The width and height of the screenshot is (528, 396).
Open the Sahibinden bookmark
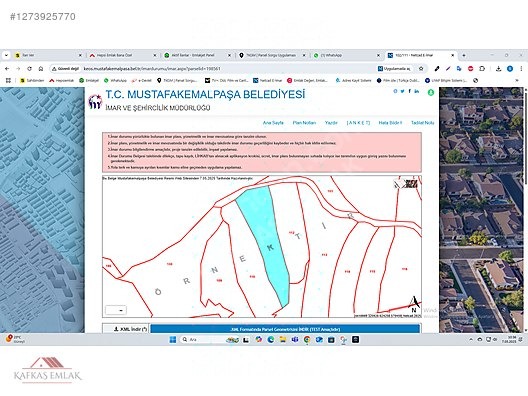tap(32, 80)
